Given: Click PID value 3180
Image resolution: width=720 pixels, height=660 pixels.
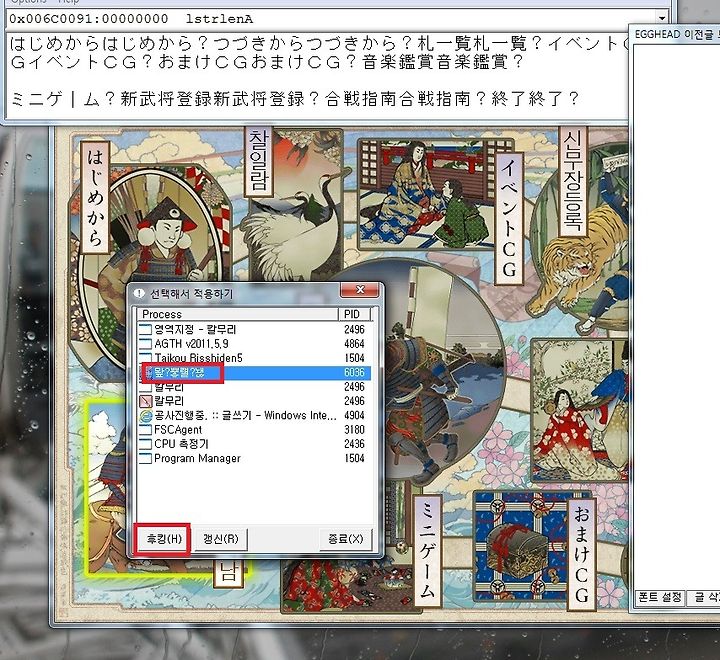Looking at the screenshot, I should pos(354,429).
